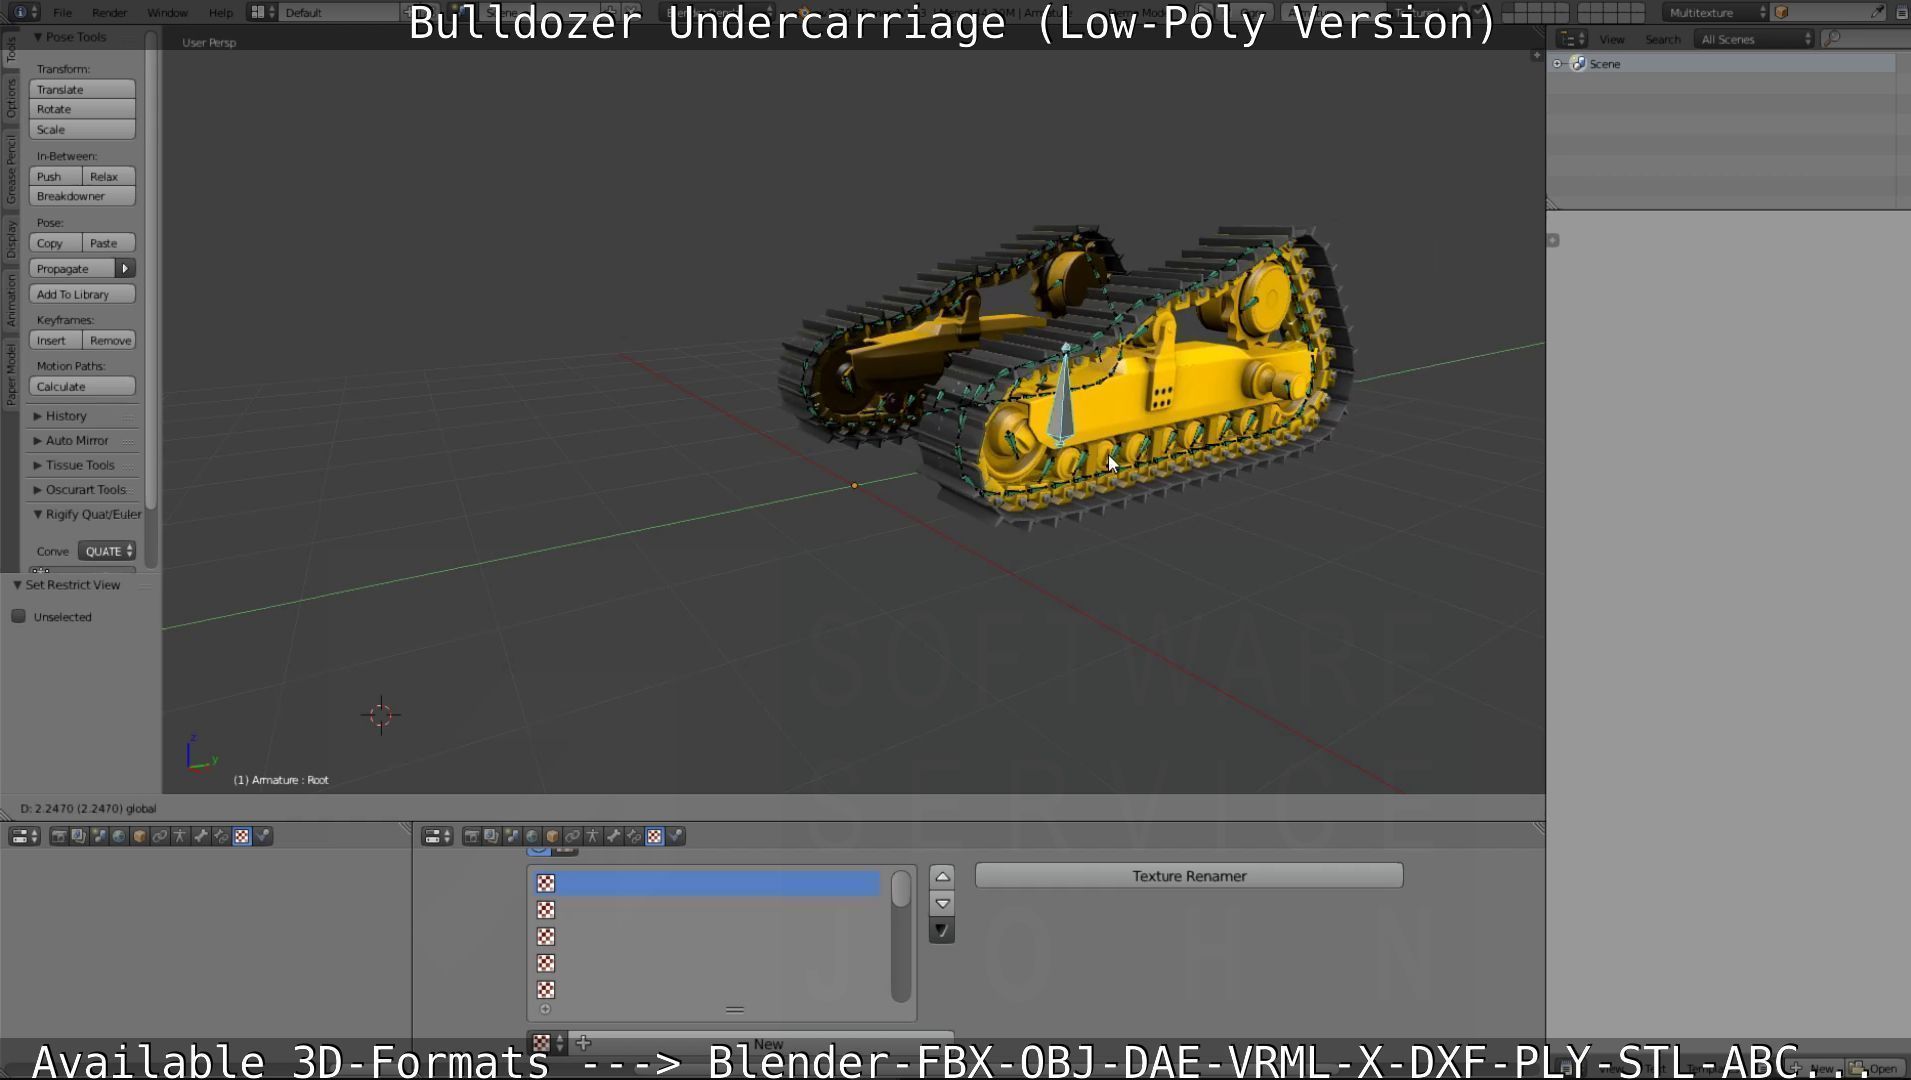Open Render tab in empty properties editor
The width and height of the screenshot is (1911, 1080).
tap(59, 836)
